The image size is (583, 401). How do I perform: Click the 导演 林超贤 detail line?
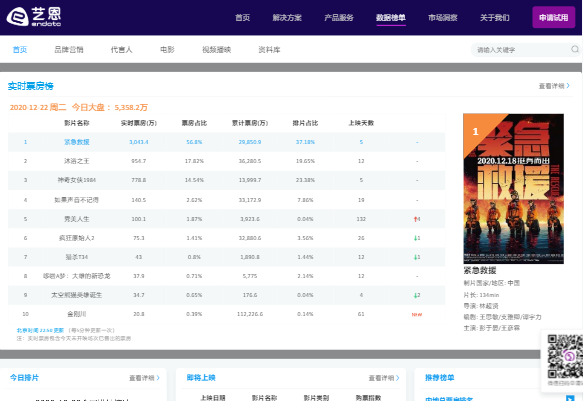tap(481, 306)
